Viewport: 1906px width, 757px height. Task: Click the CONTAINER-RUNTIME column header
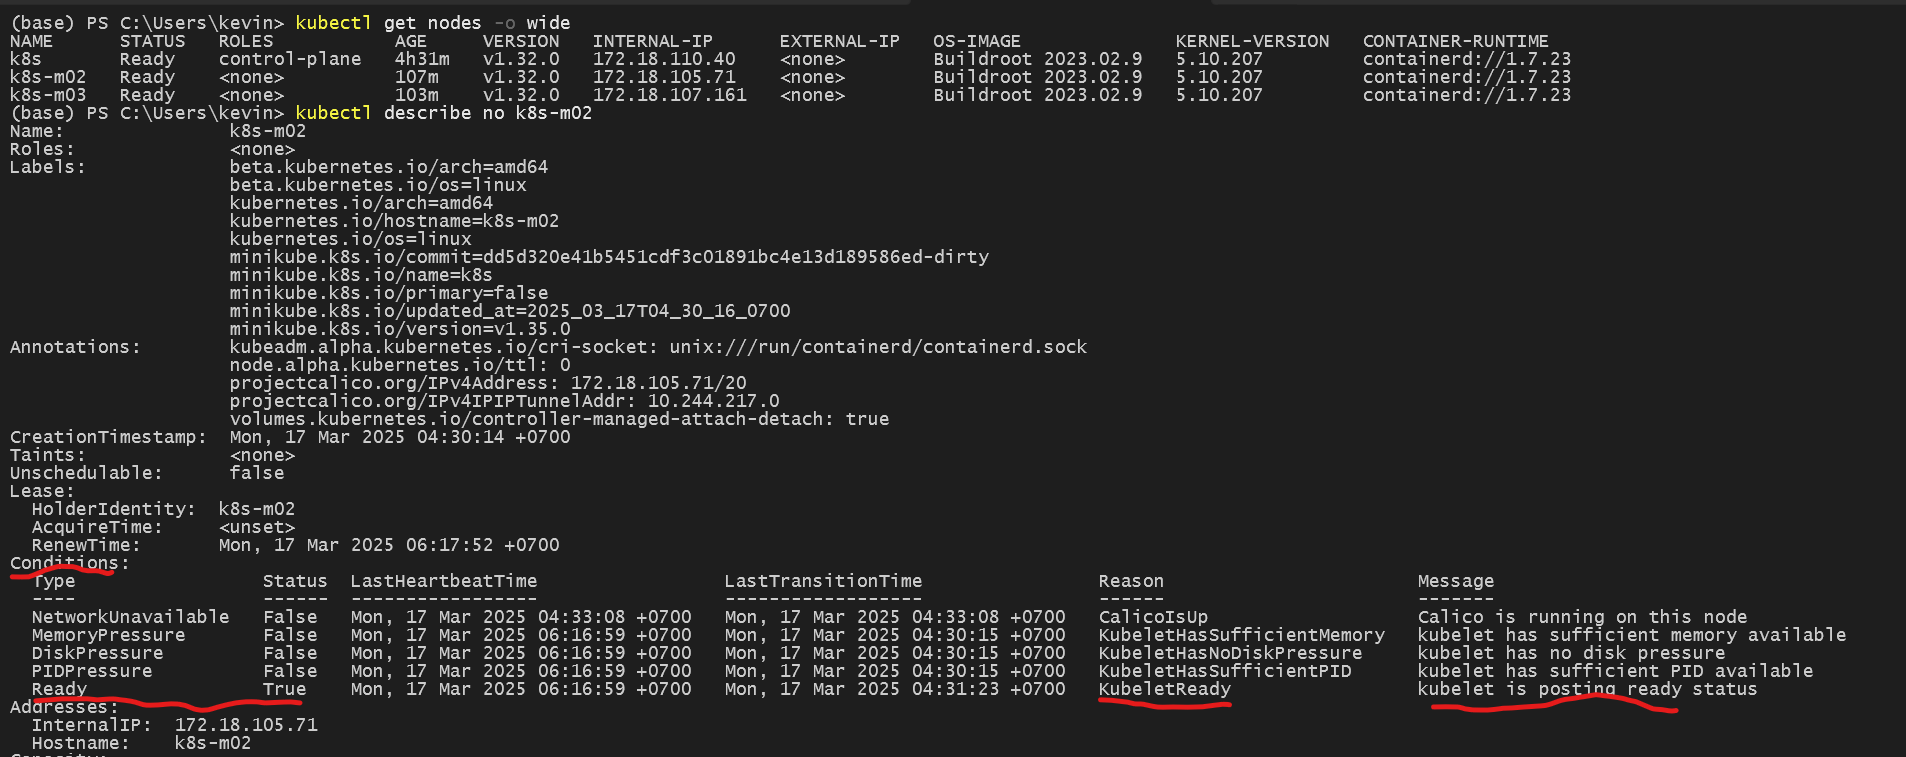[1455, 41]
